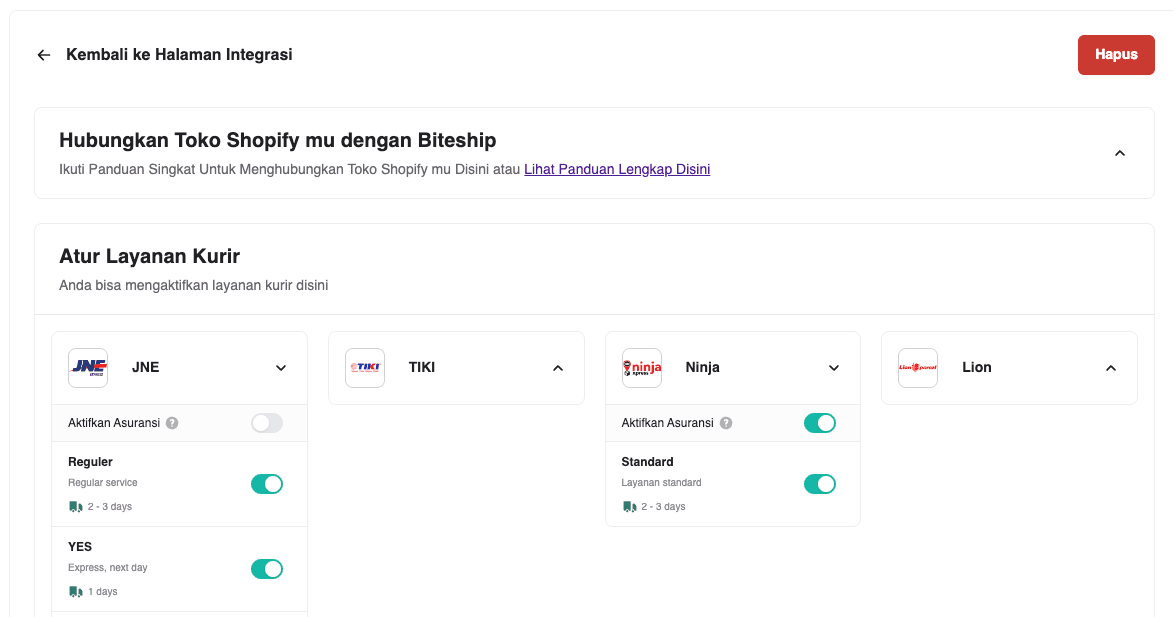Click JNE 'Aktifkan Asuransi' label
The image size is (1173, 617).
(114, 423)
